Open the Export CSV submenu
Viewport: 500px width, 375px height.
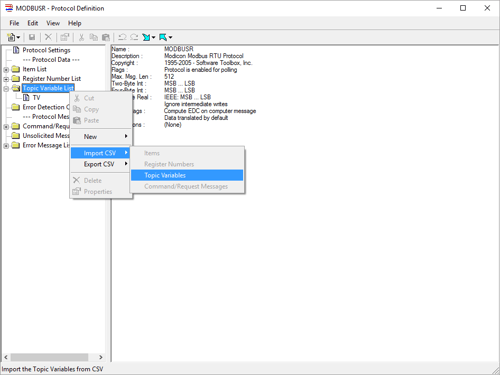coord(101,164)
